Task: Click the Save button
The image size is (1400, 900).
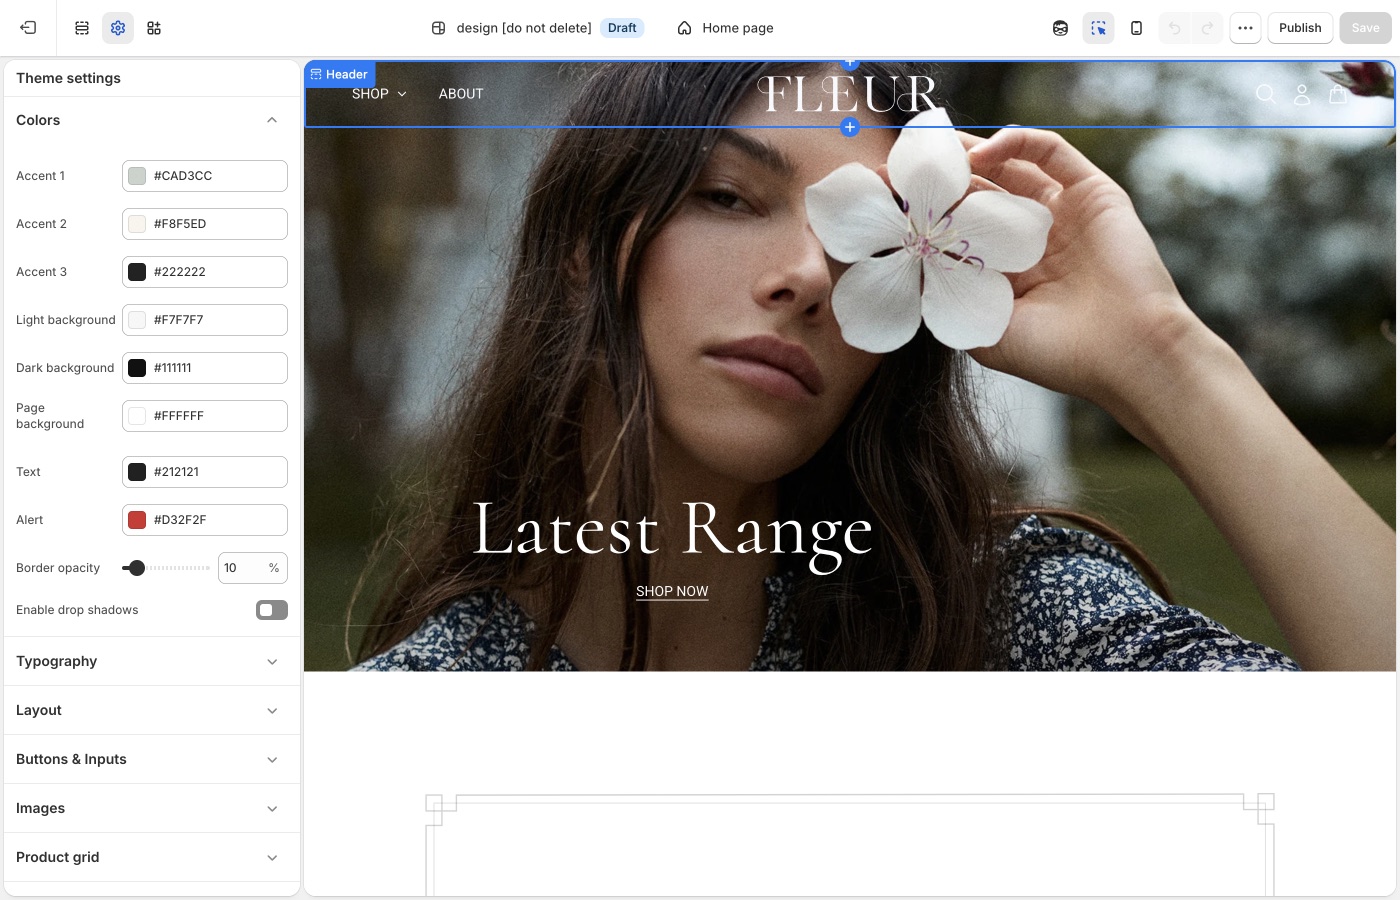Action: tap(1365, 28)
